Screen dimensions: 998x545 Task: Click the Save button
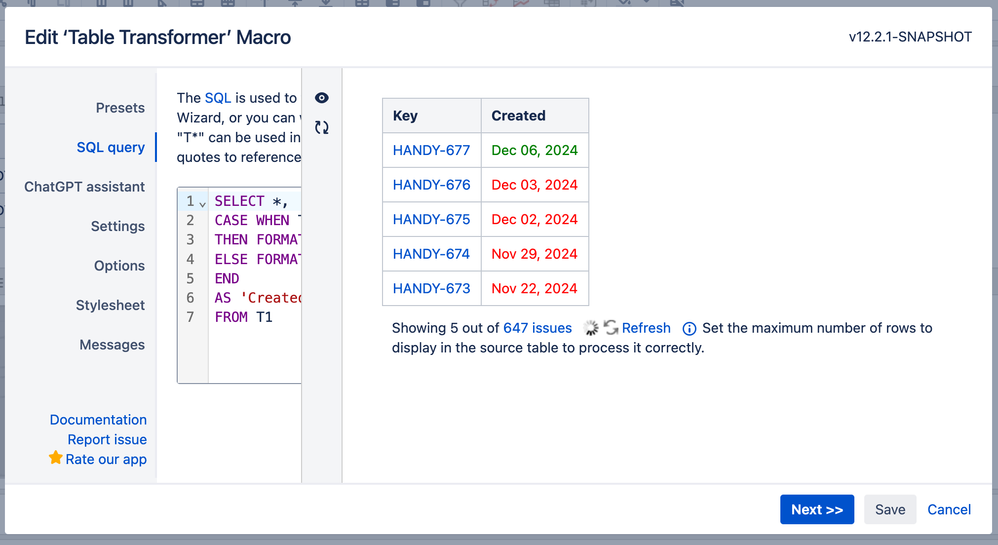tap(890, 509)
